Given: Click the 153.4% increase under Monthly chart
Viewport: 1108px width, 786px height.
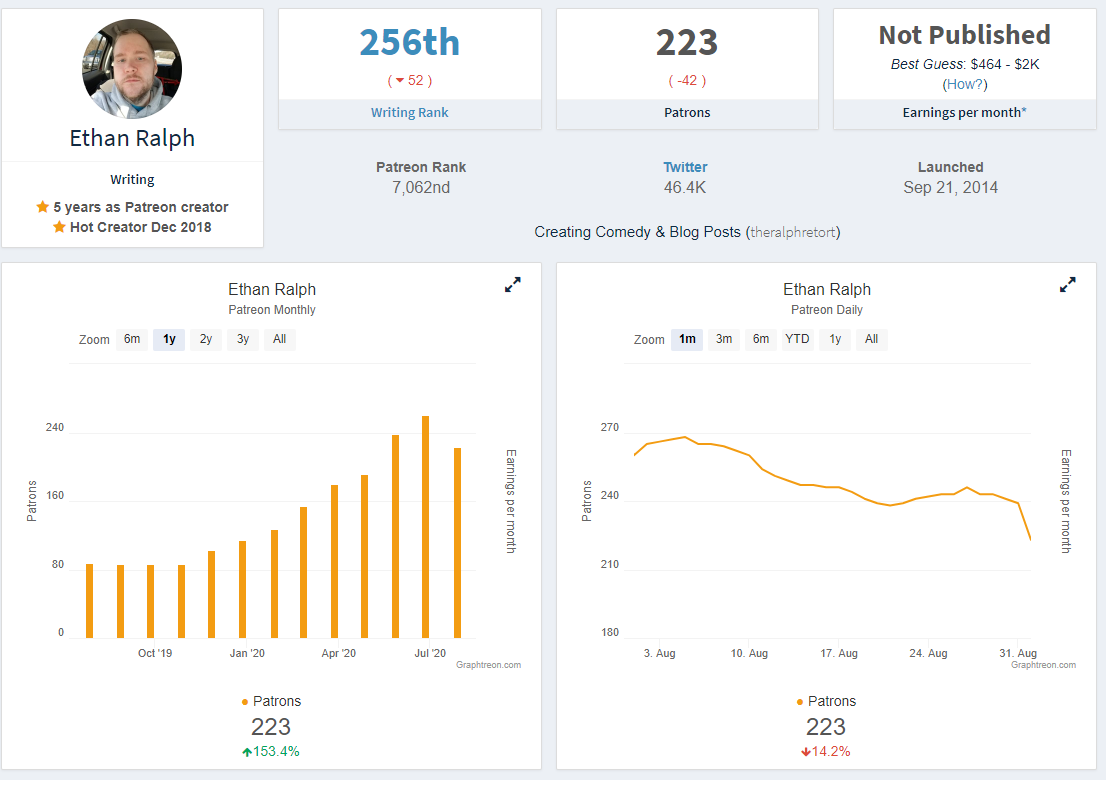Looking at the screenshot, I should point(271,751).
